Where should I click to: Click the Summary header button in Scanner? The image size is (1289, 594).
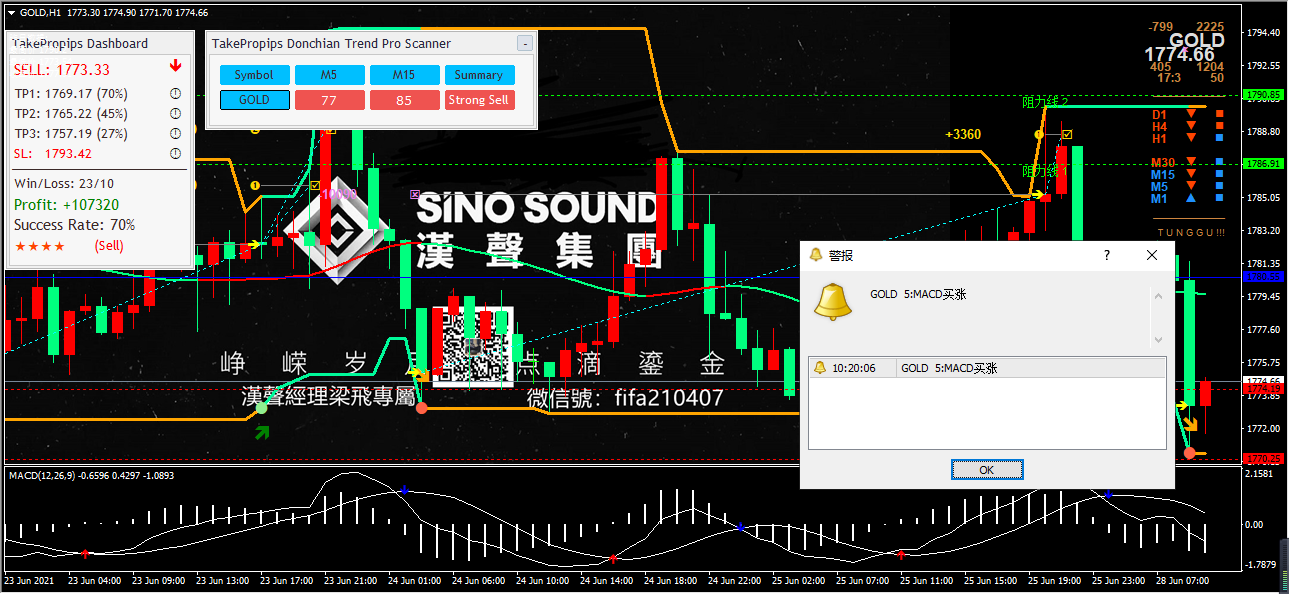479,75
